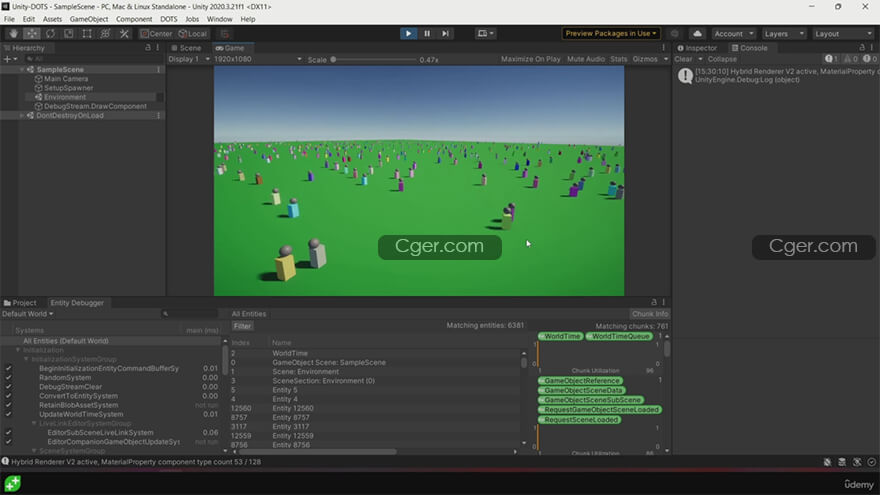Screen dimensions: 880x495
Task: Open Unity Collaborate icon
Action: (x=675, y=34)
